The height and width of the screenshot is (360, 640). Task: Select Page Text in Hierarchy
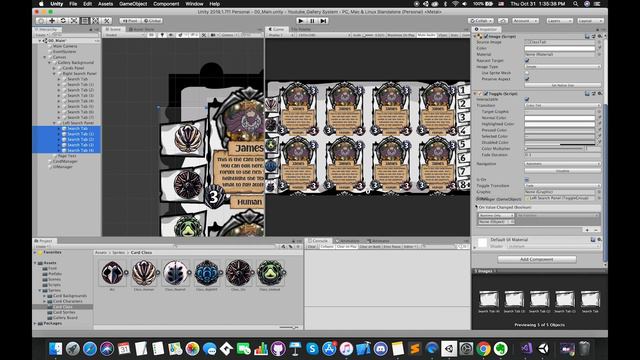point(67,156)
